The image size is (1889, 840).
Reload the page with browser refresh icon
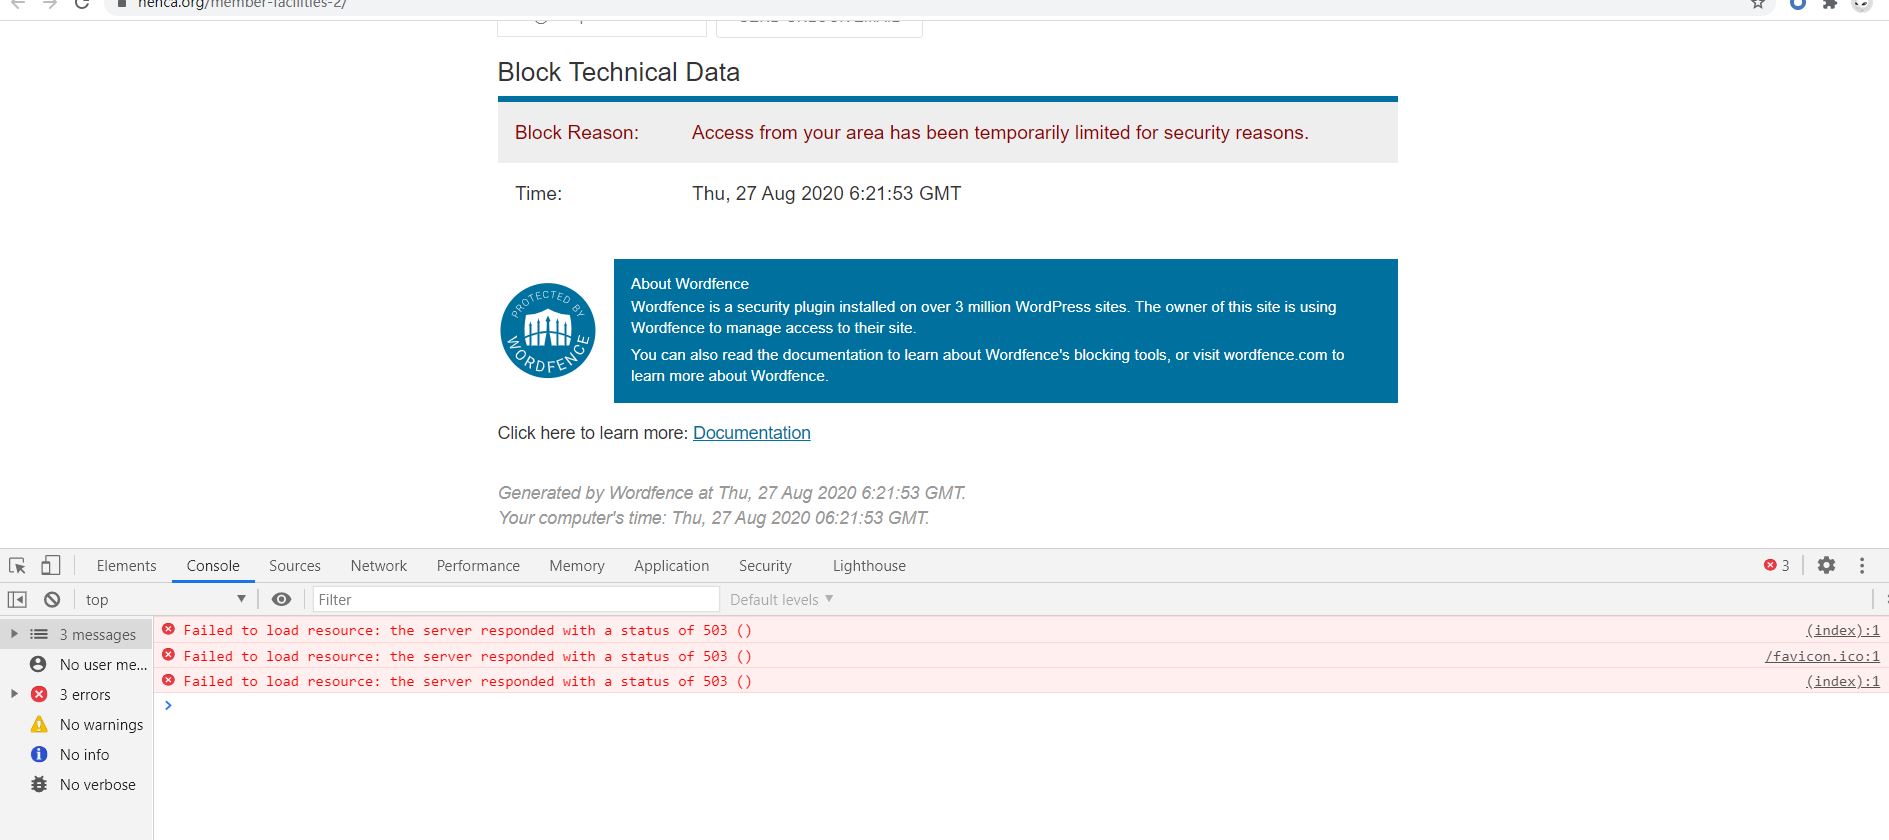[82, 4]
